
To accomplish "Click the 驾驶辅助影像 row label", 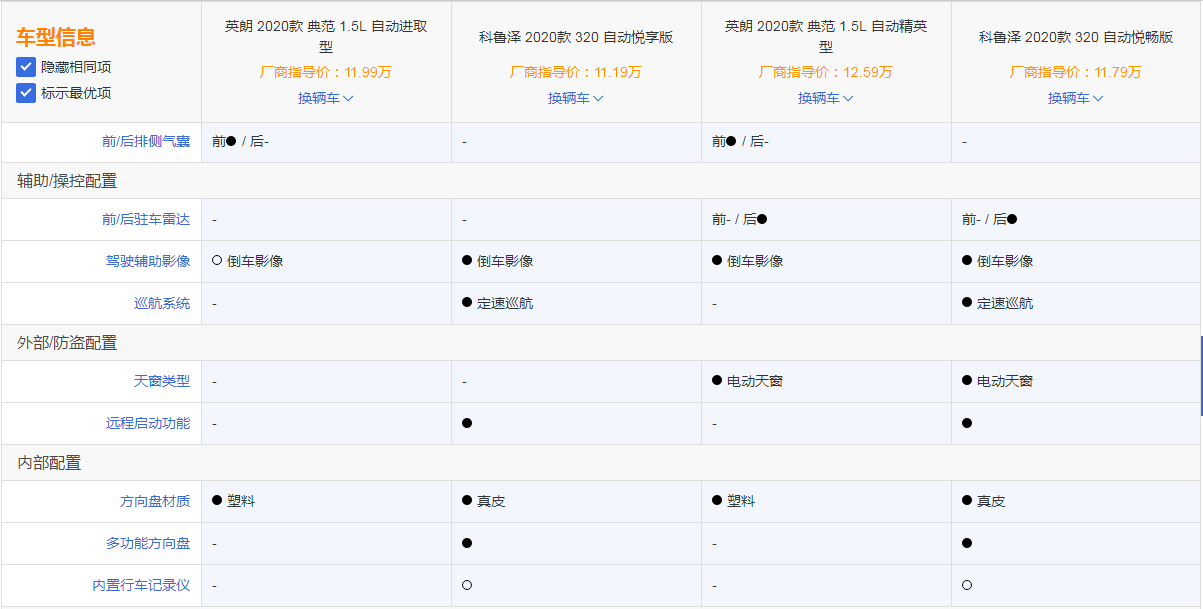I will click(148, 261).
